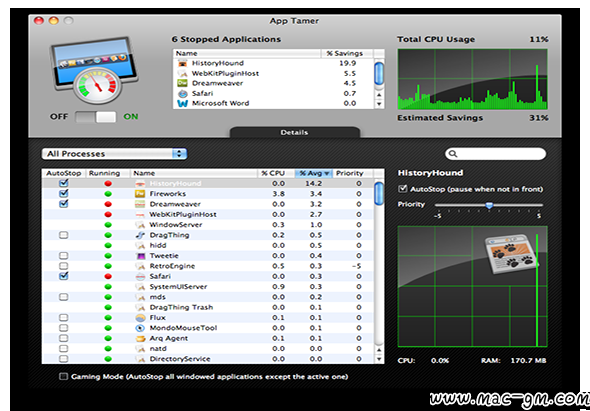Image resolution: width=590 pixels, height=411 pixels.
Task: Click the Microsoft Word icon in list
Action: (x=182, y=103)
